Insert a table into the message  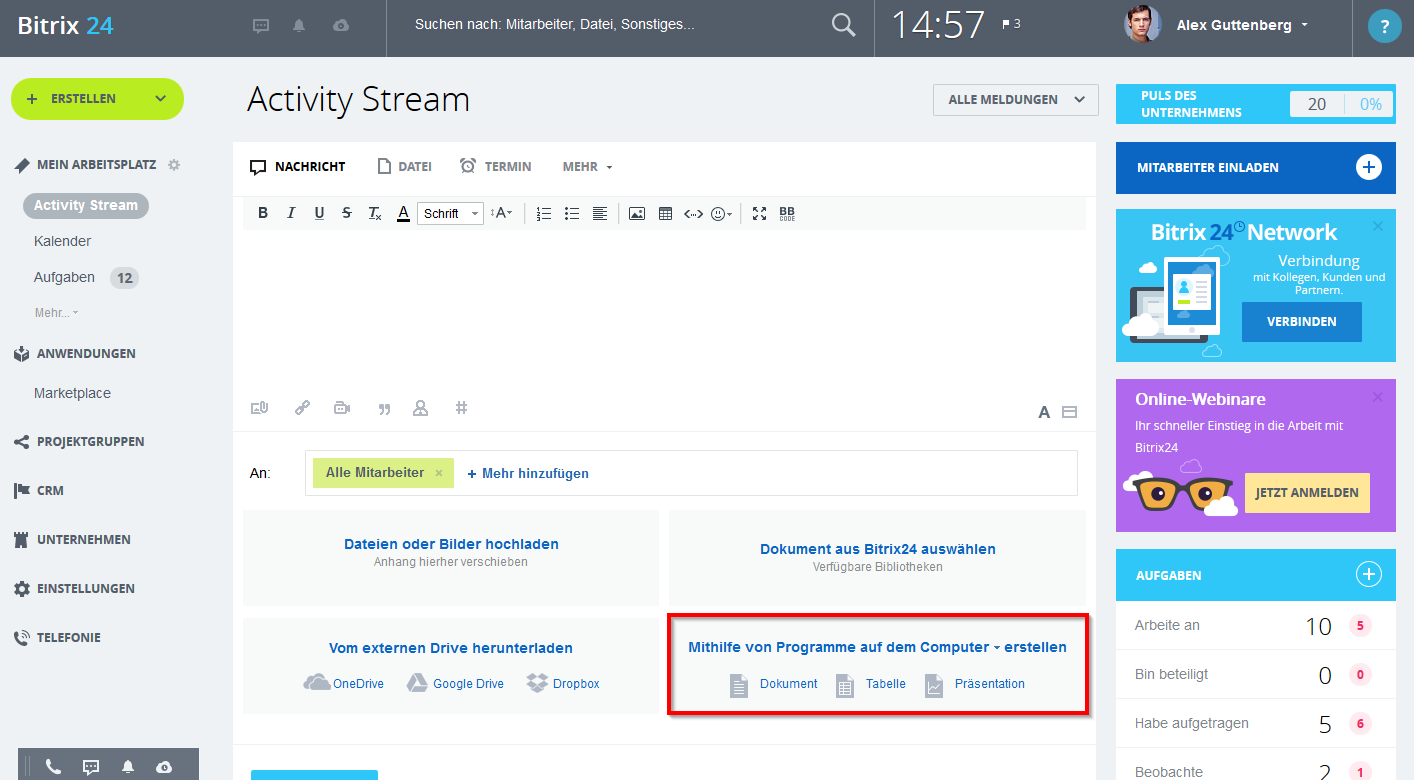click(665, 213)
